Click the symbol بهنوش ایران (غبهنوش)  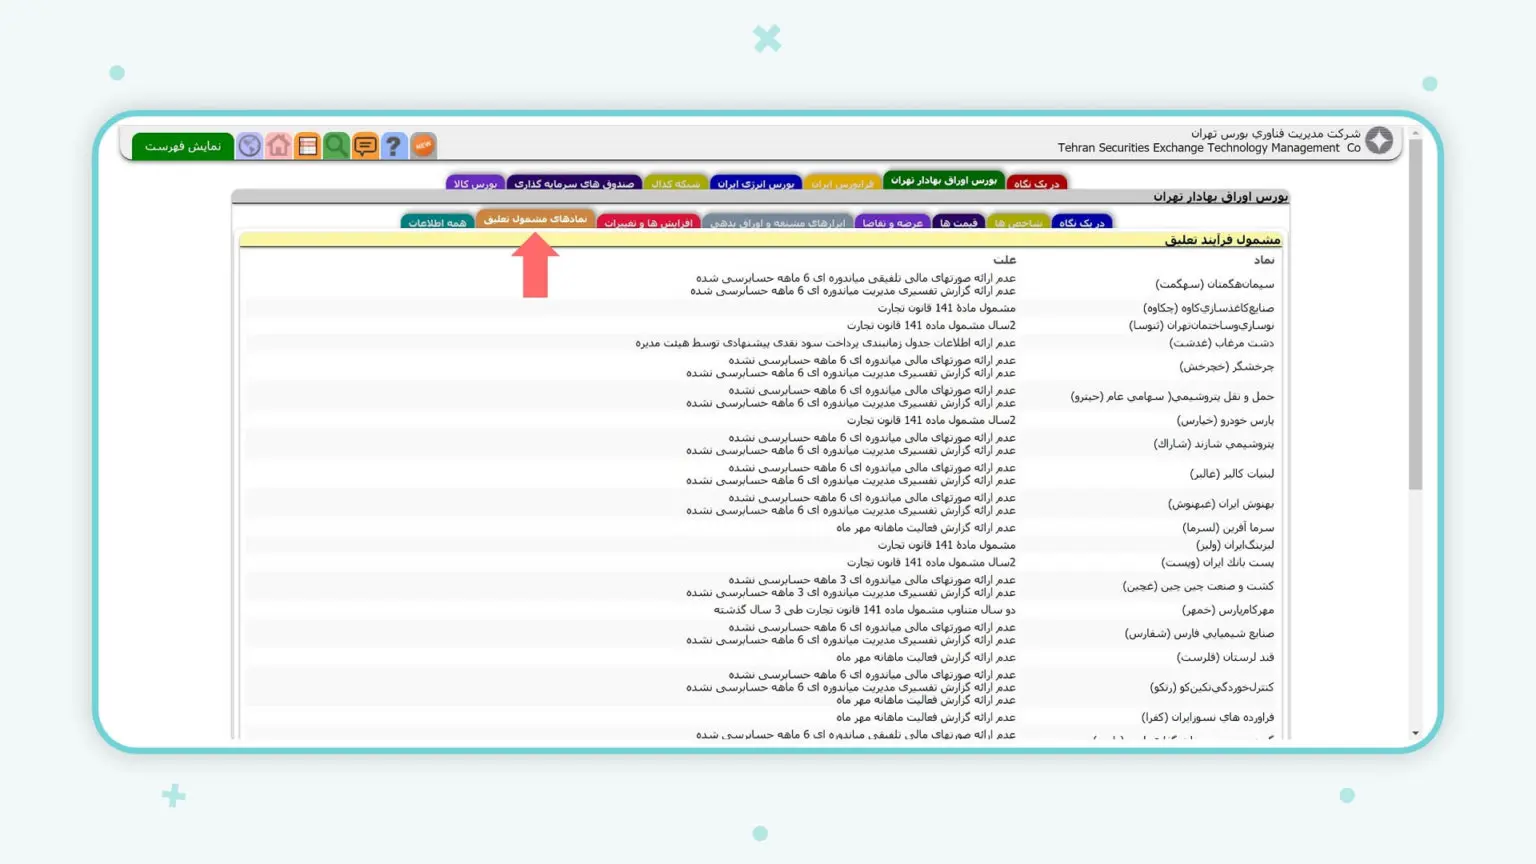(x=1221, y=504)
